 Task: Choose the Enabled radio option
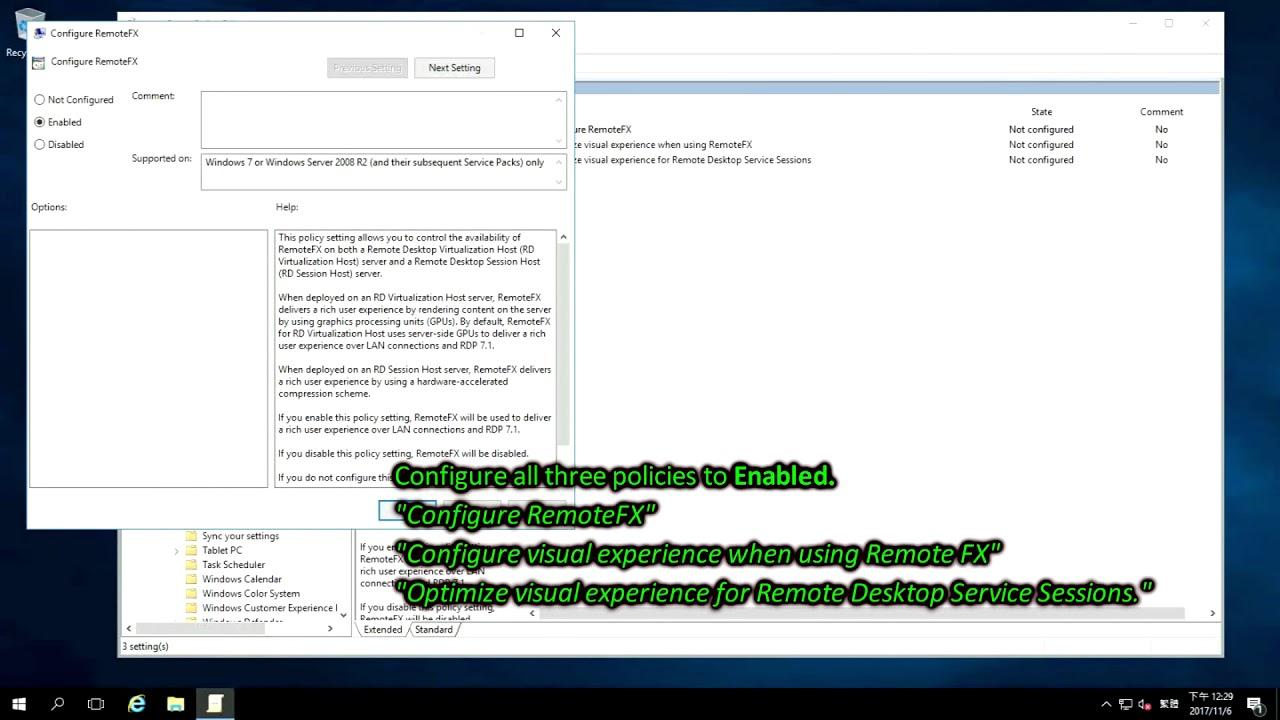[40, 122]
